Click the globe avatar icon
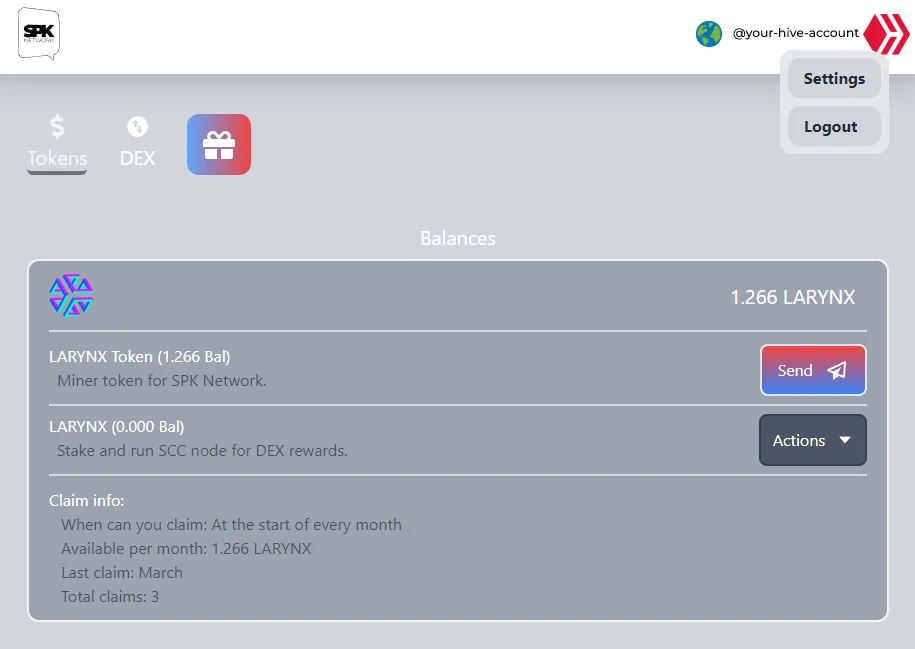Screen dimensions: 915x649 [x=709, y=33]
